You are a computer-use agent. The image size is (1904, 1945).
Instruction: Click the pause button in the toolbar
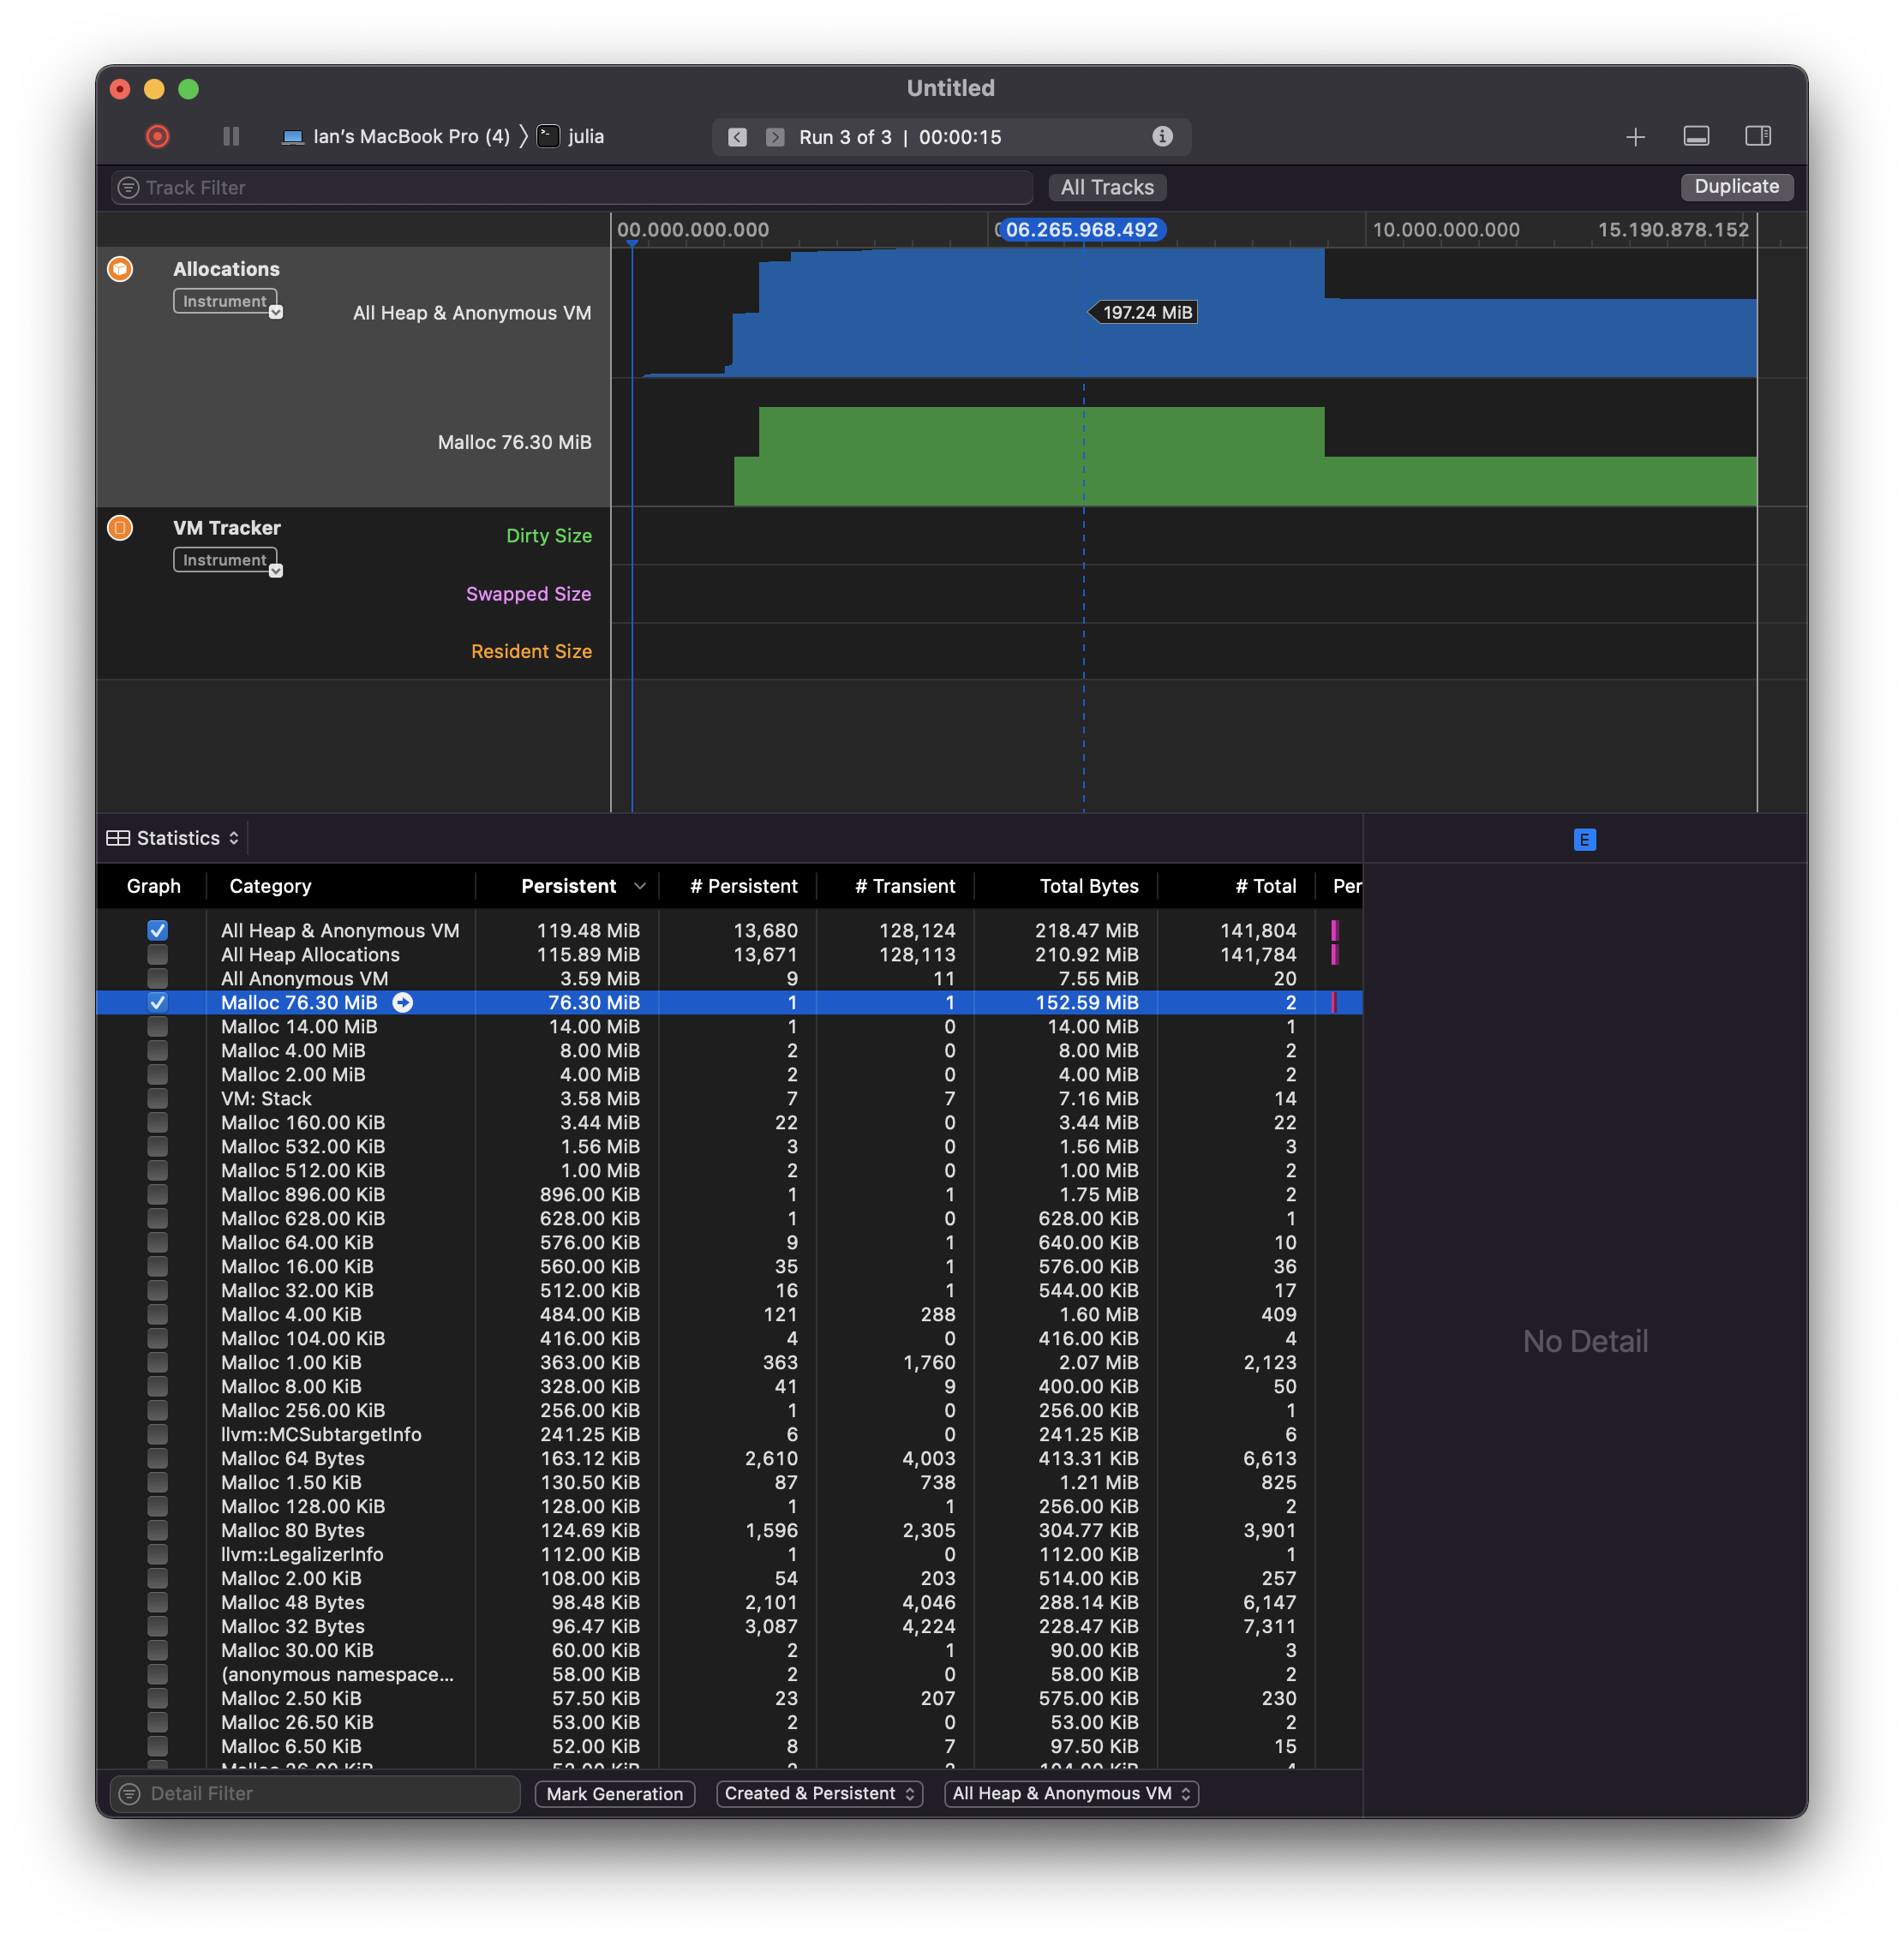(227, 138)
